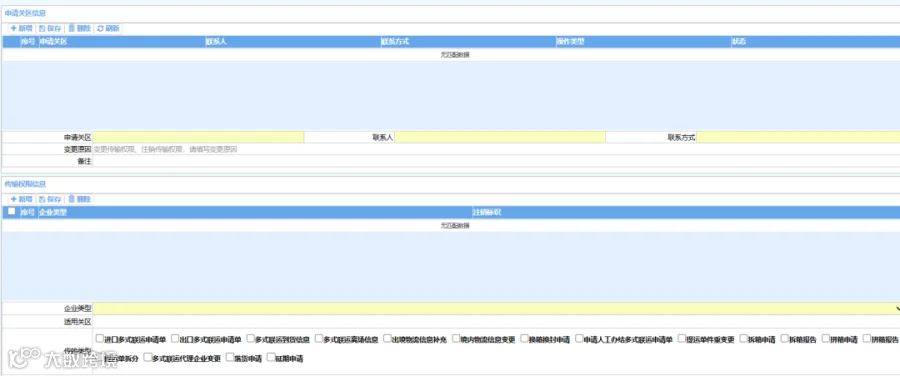Select 申请人工办结多式联运申请单 checkbox
Screen dimensions: 900x376
click(x=579, y=339)
